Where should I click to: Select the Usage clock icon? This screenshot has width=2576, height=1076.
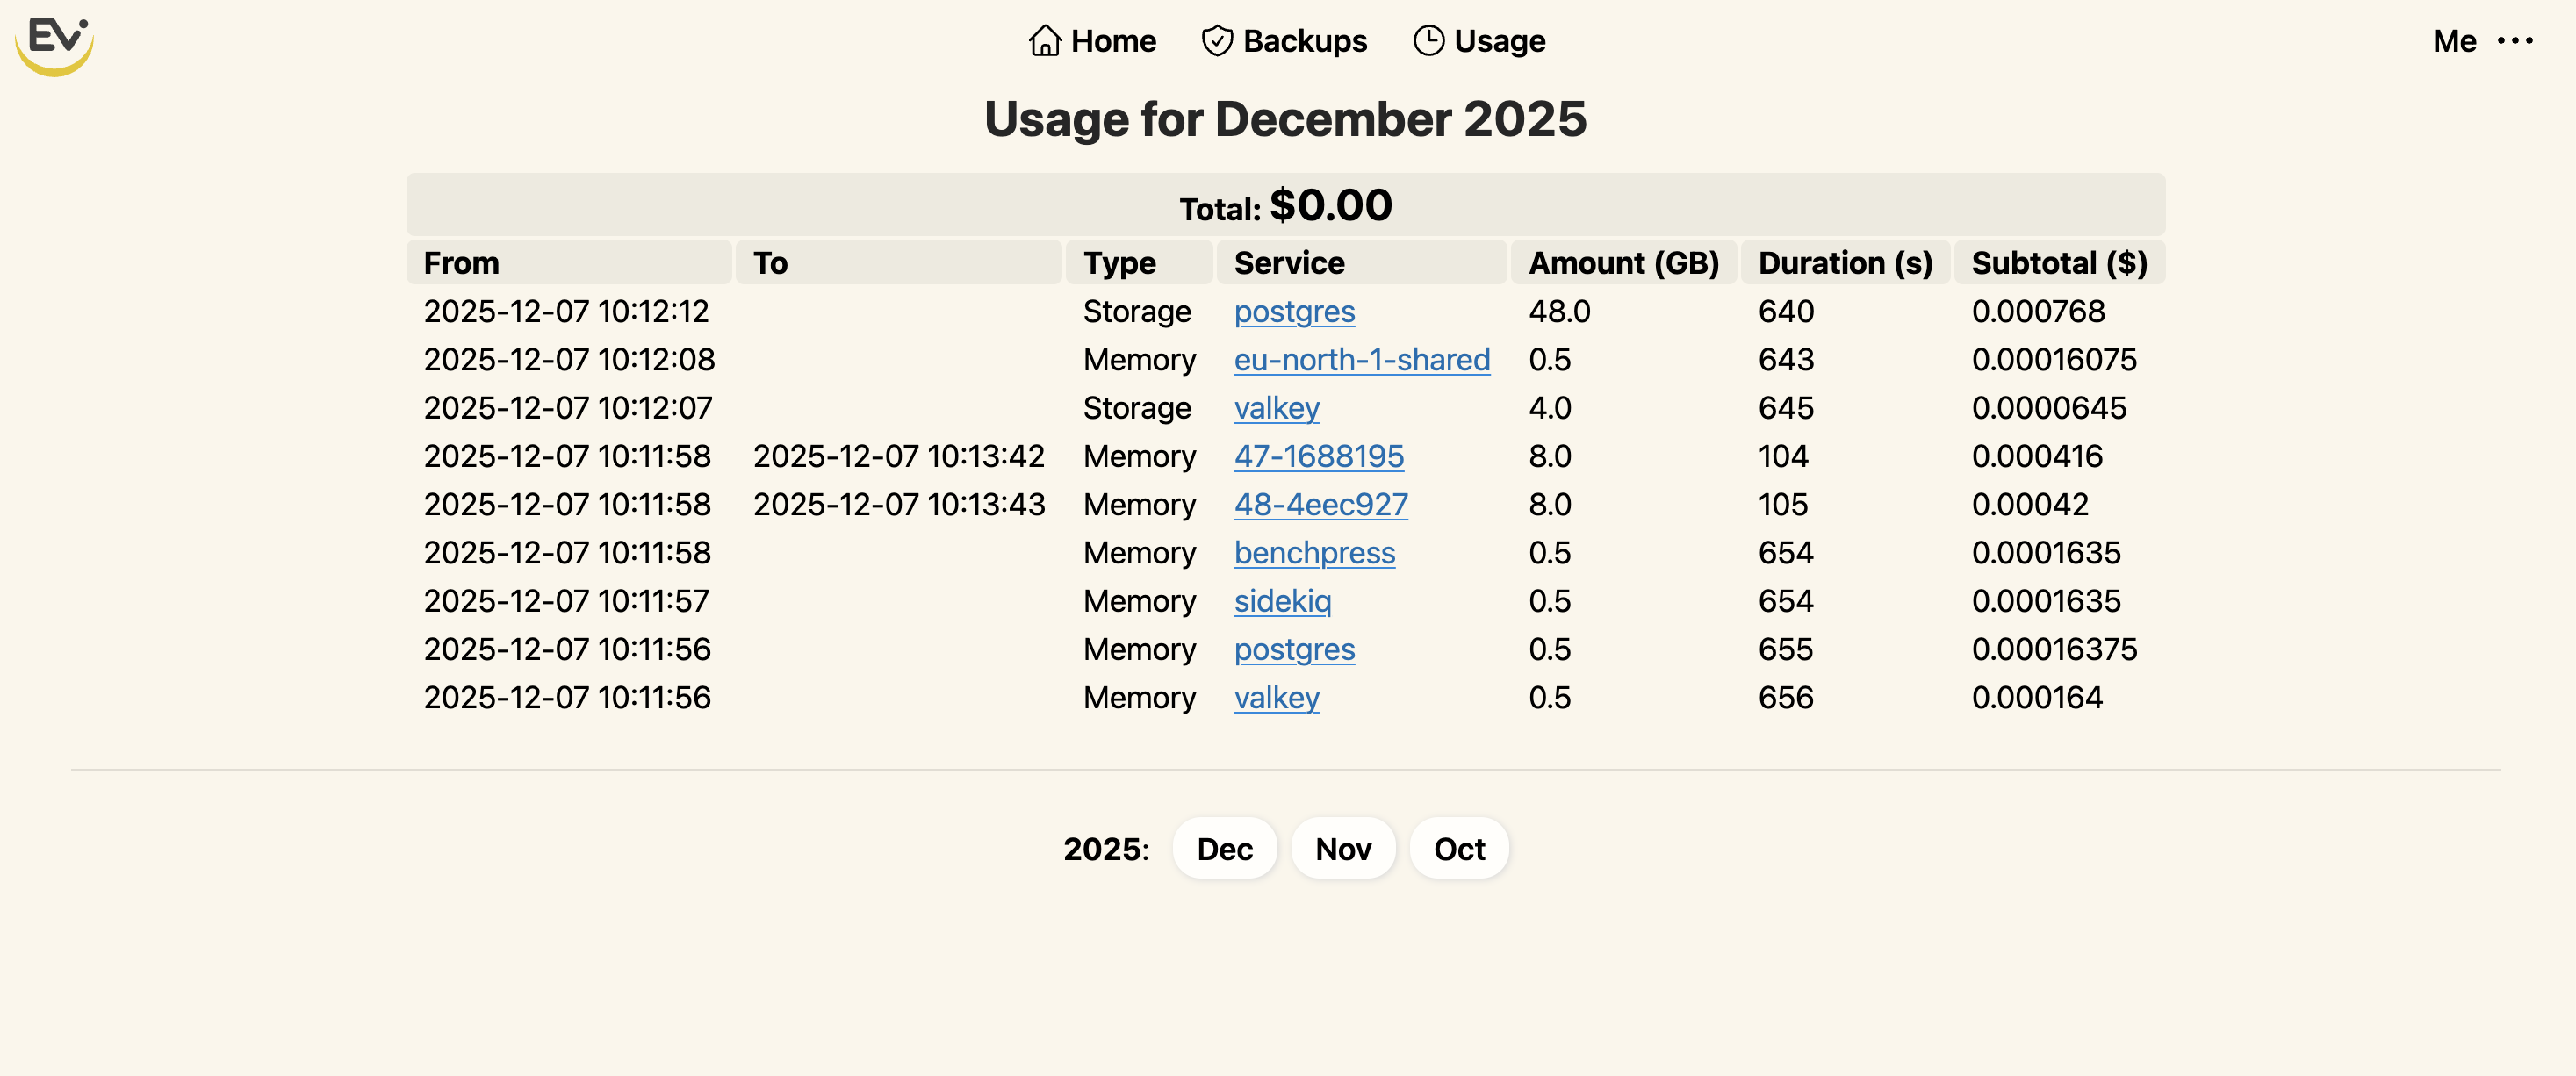pos(1429,40)
